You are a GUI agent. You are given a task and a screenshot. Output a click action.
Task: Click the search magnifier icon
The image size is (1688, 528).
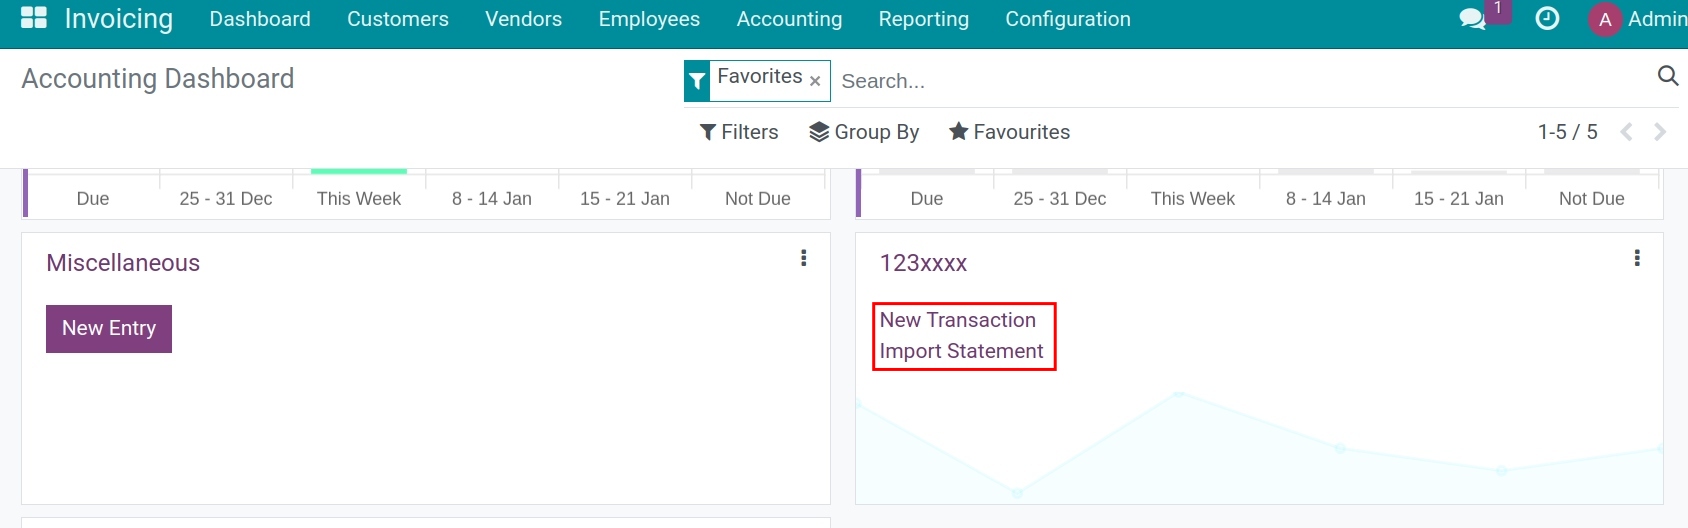point(1667,76)
